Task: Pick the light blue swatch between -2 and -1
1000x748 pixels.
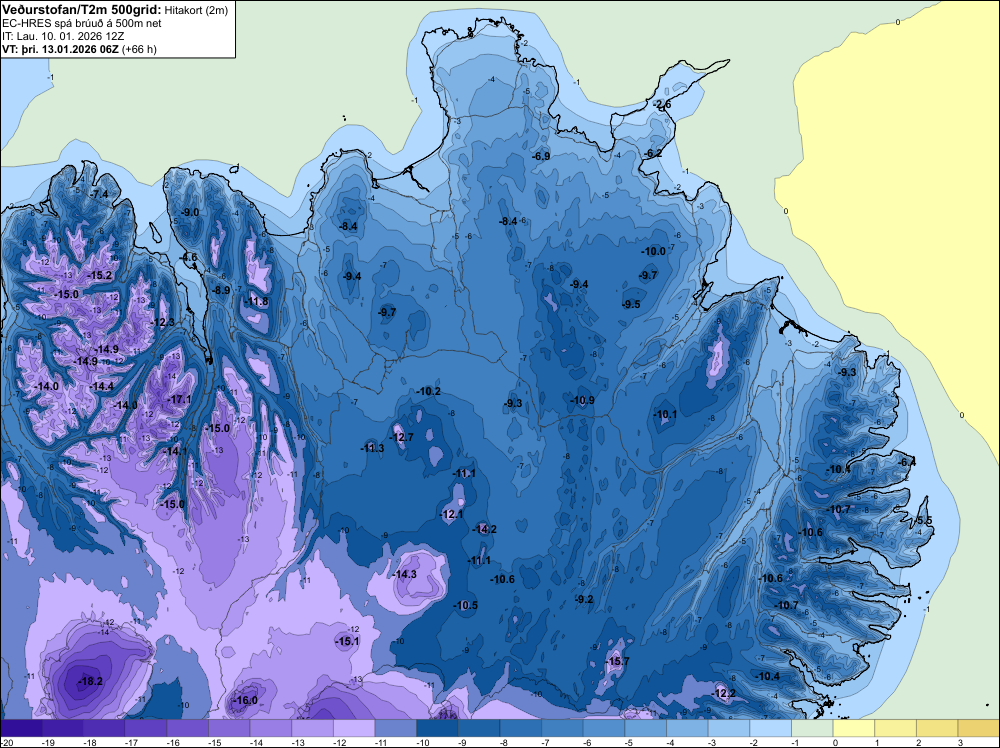Action: (x=770, y=728)
